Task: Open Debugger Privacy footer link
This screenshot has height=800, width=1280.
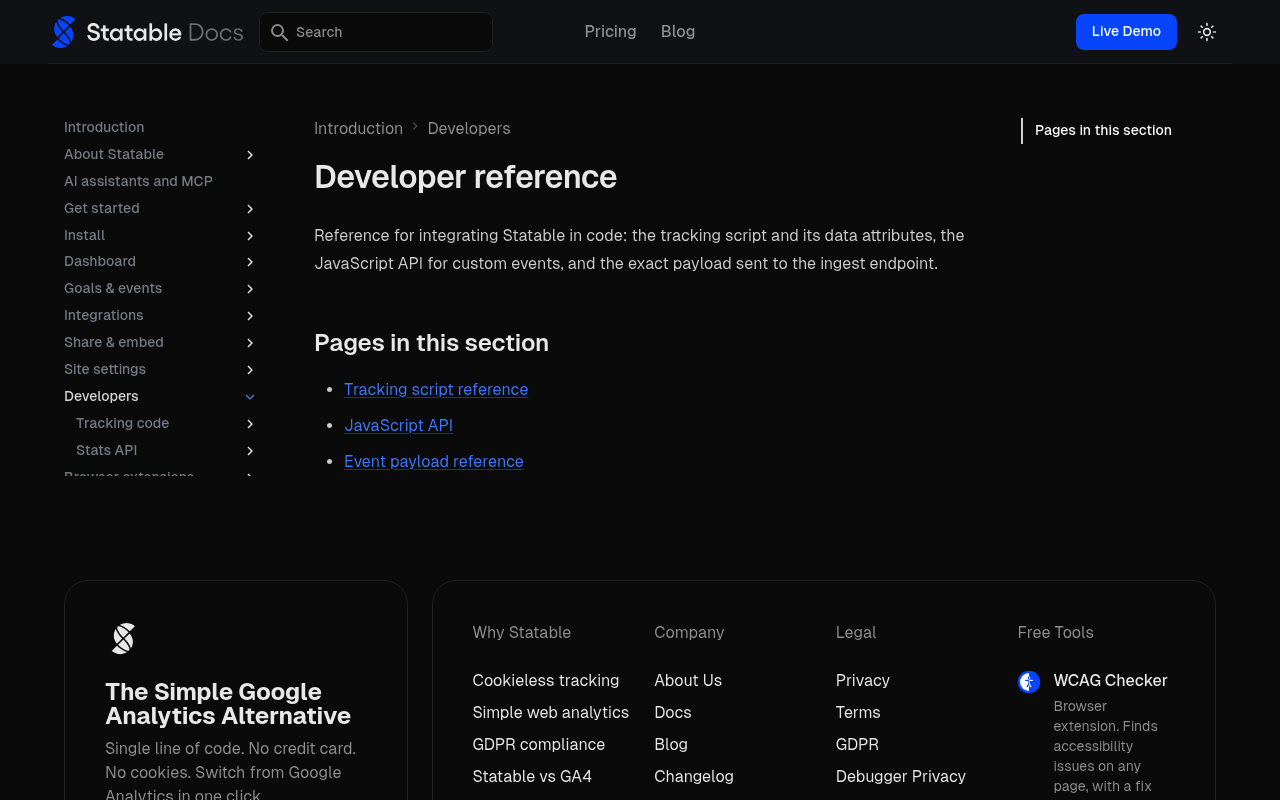Action: (901, 776)
